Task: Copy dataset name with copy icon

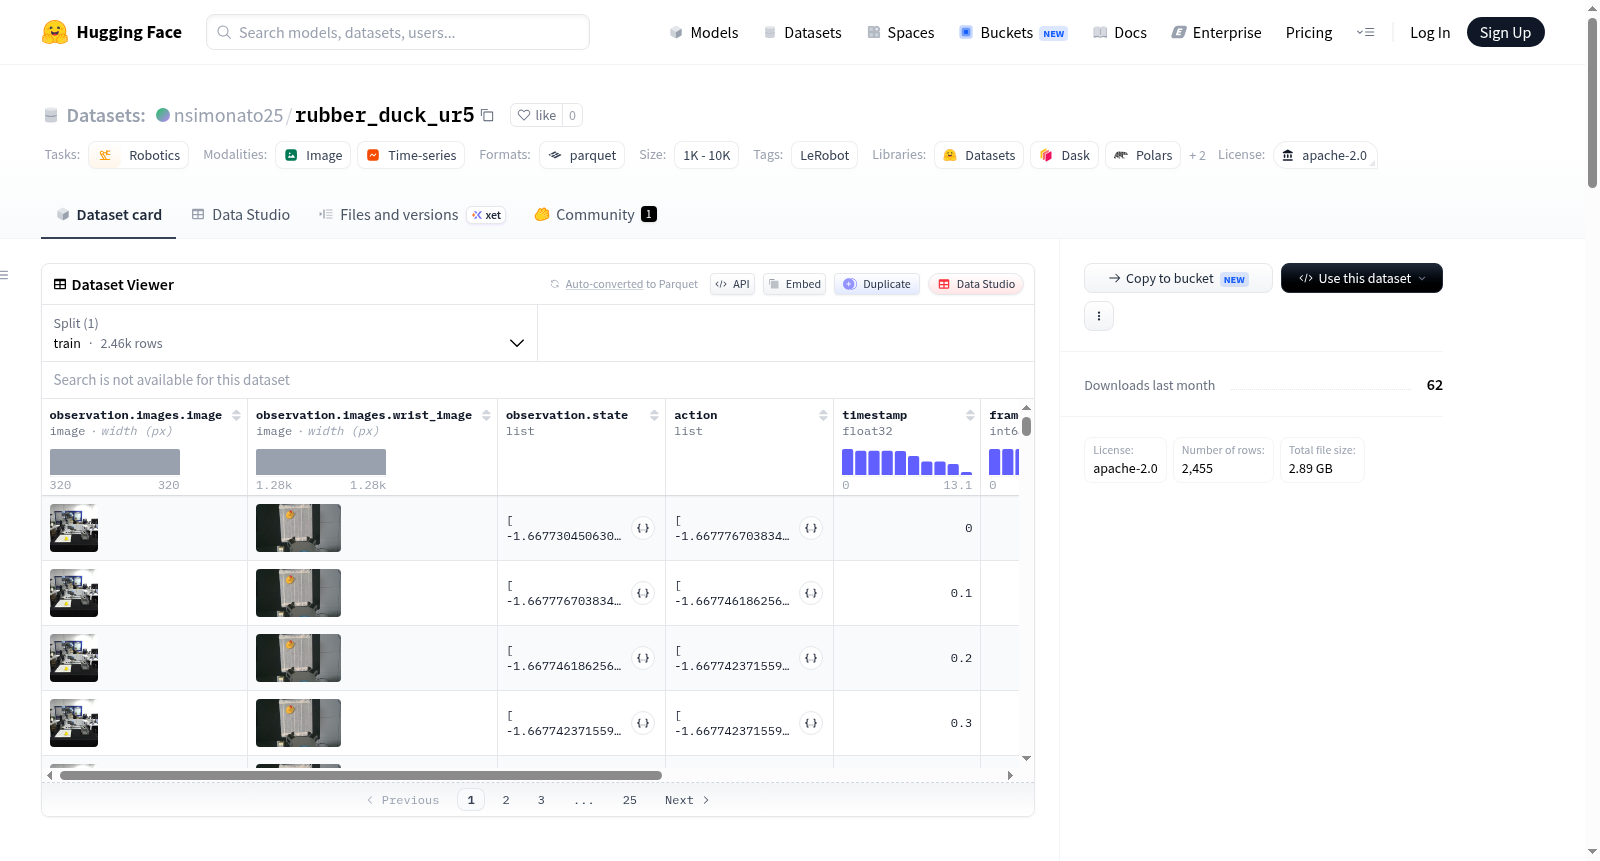Action: [x=488, y=115]
